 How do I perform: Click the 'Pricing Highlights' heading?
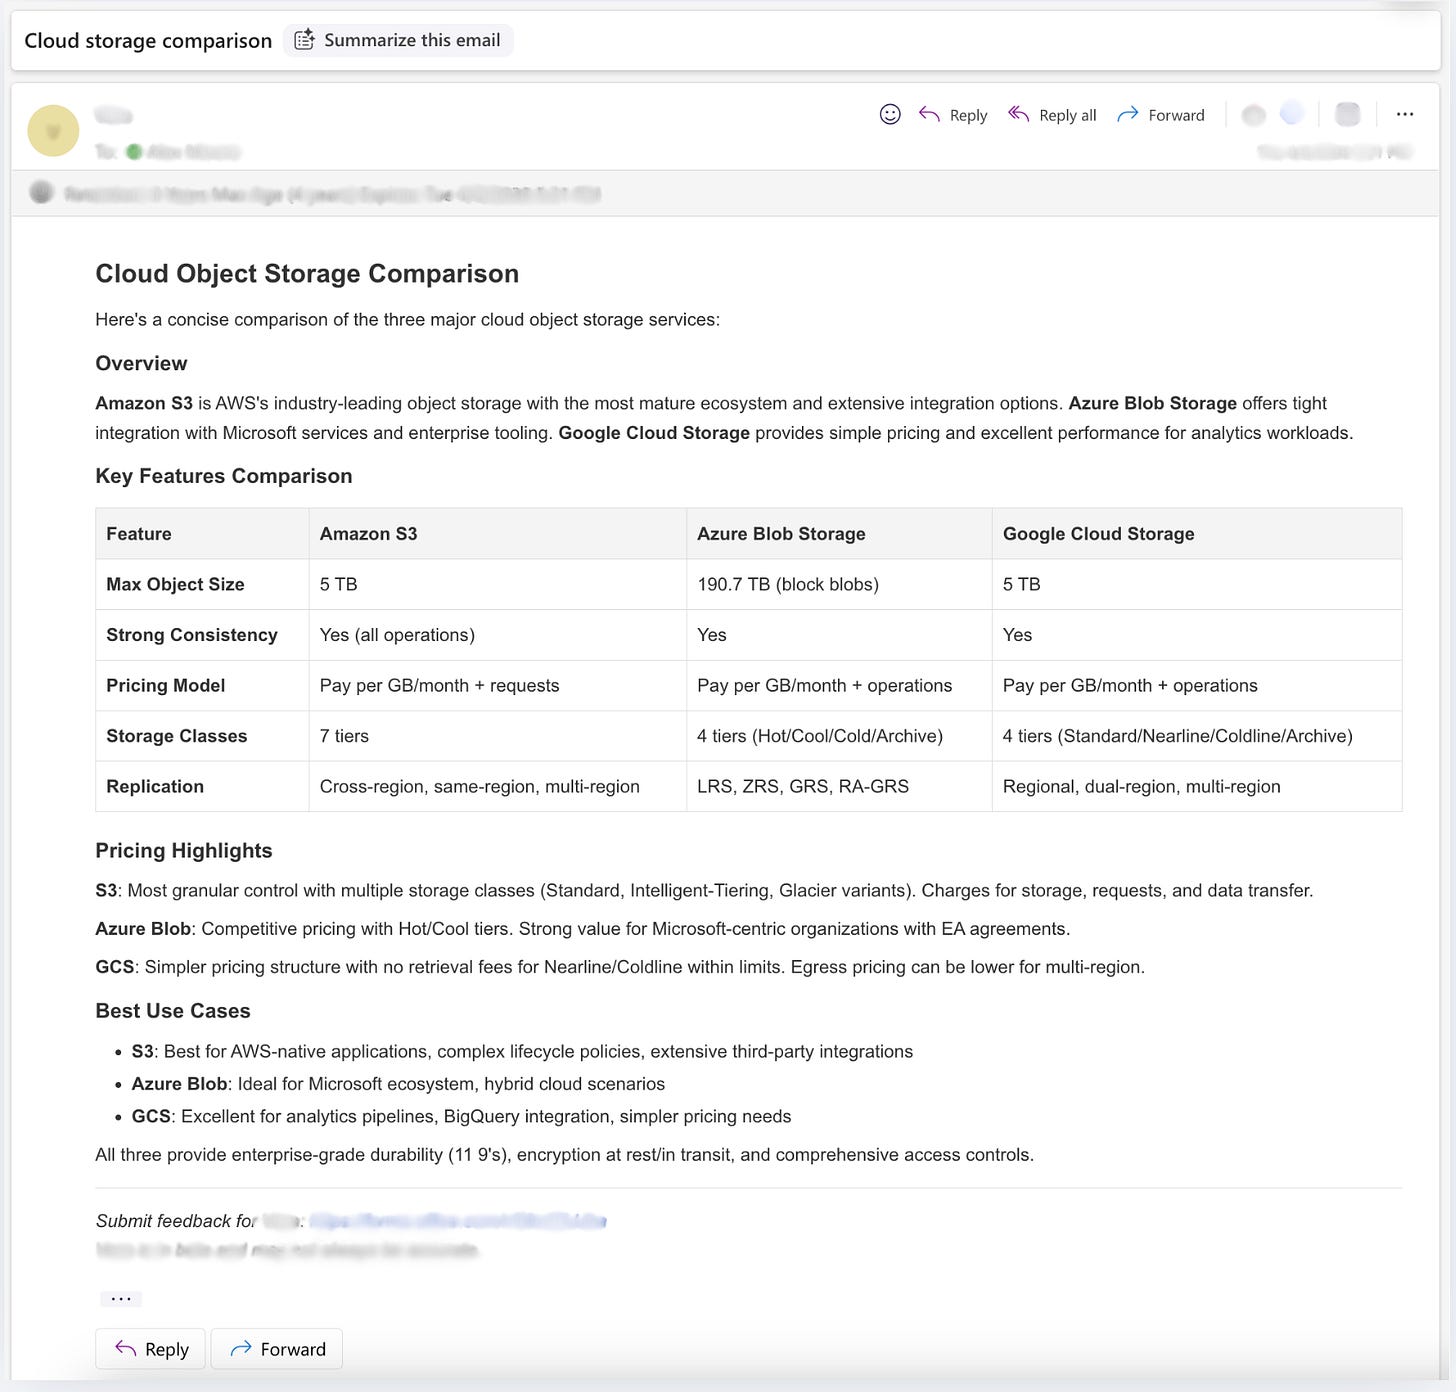click(184, 851)
